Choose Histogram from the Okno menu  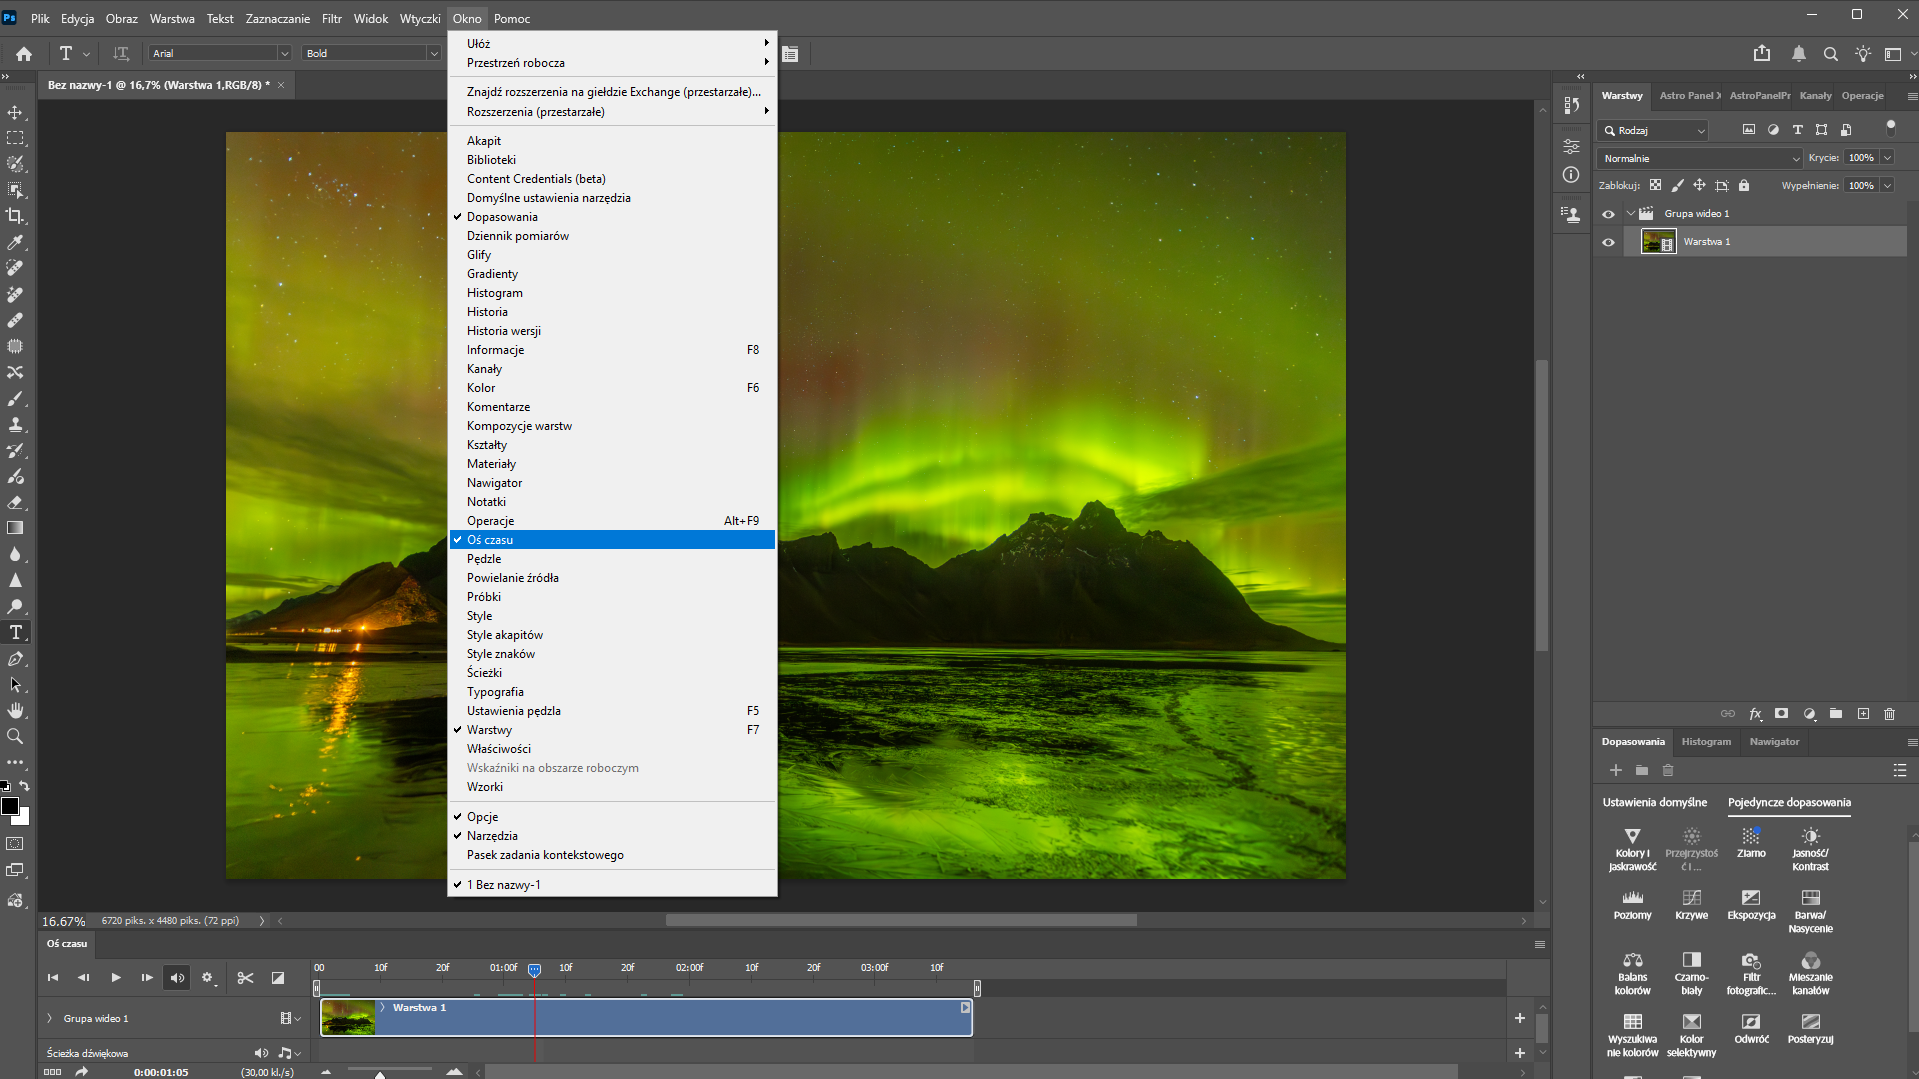(x=494, y=293)
